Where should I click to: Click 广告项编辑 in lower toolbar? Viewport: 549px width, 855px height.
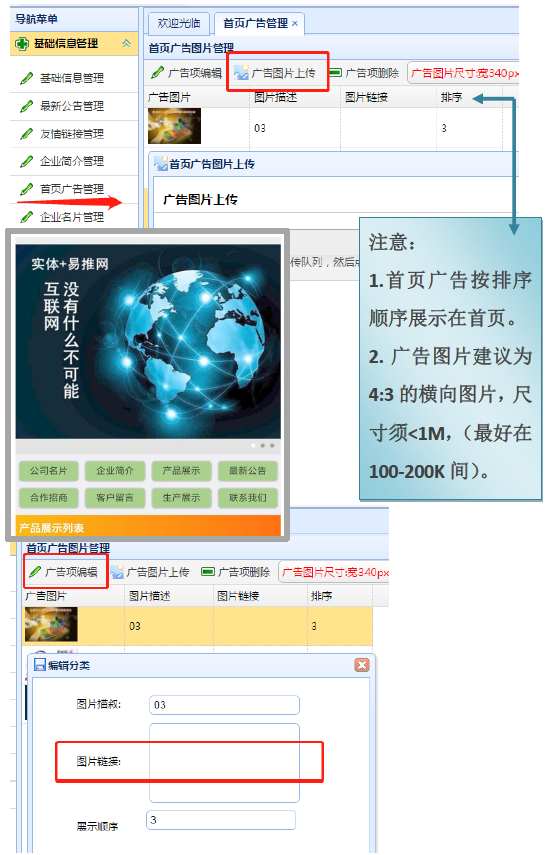[x=64, y=571]
